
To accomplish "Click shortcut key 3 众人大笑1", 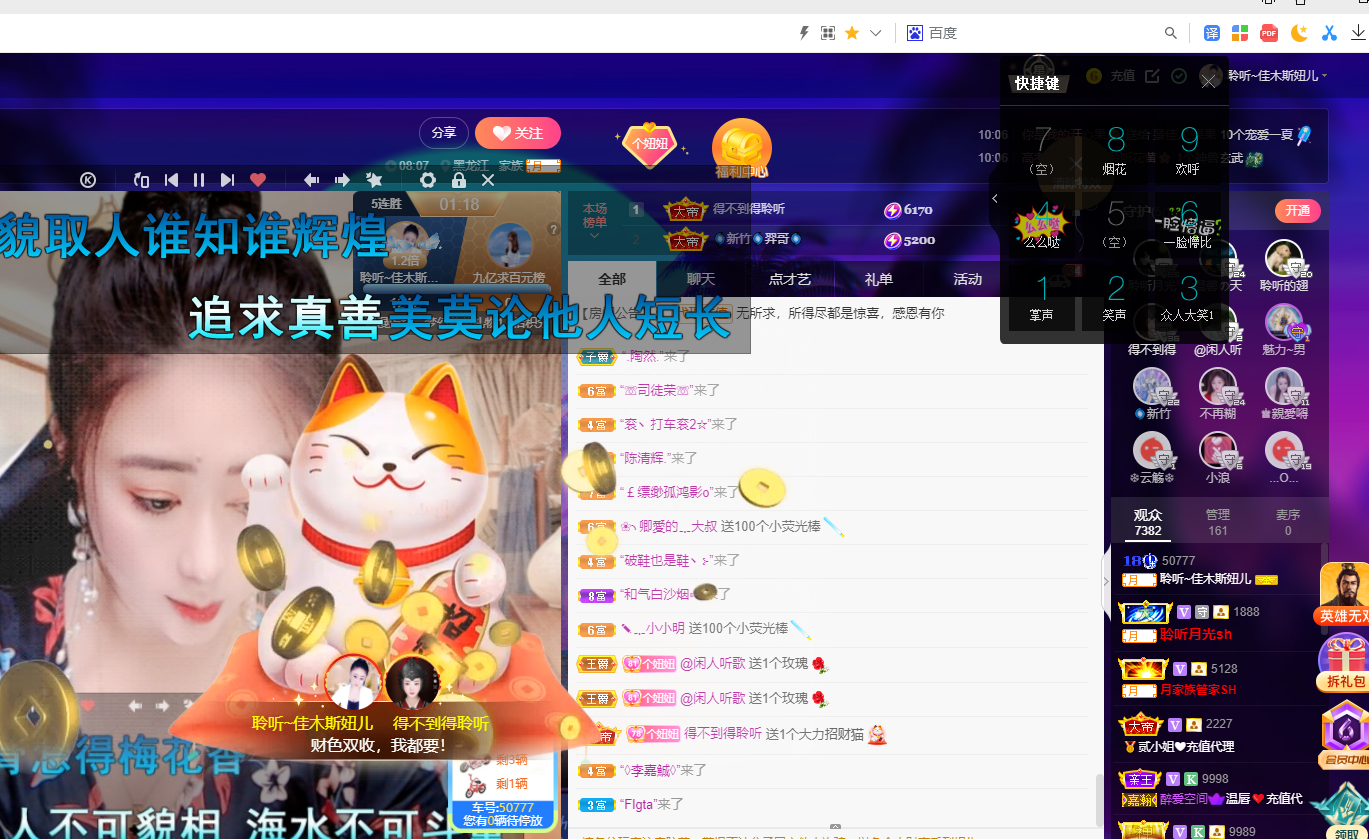I will pyautogui.click(x=1188, y=296).
